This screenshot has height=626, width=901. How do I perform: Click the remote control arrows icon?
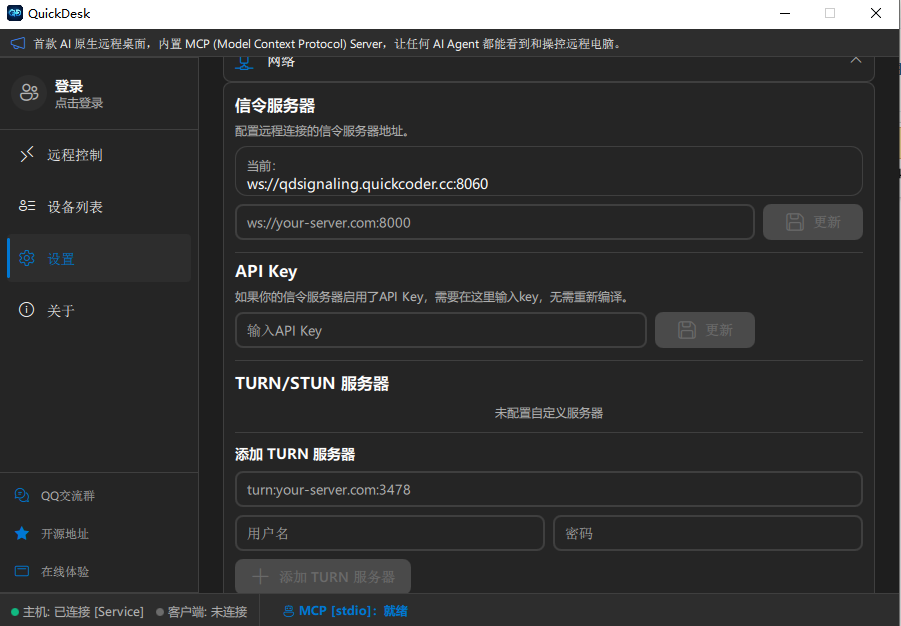[26, 155]
